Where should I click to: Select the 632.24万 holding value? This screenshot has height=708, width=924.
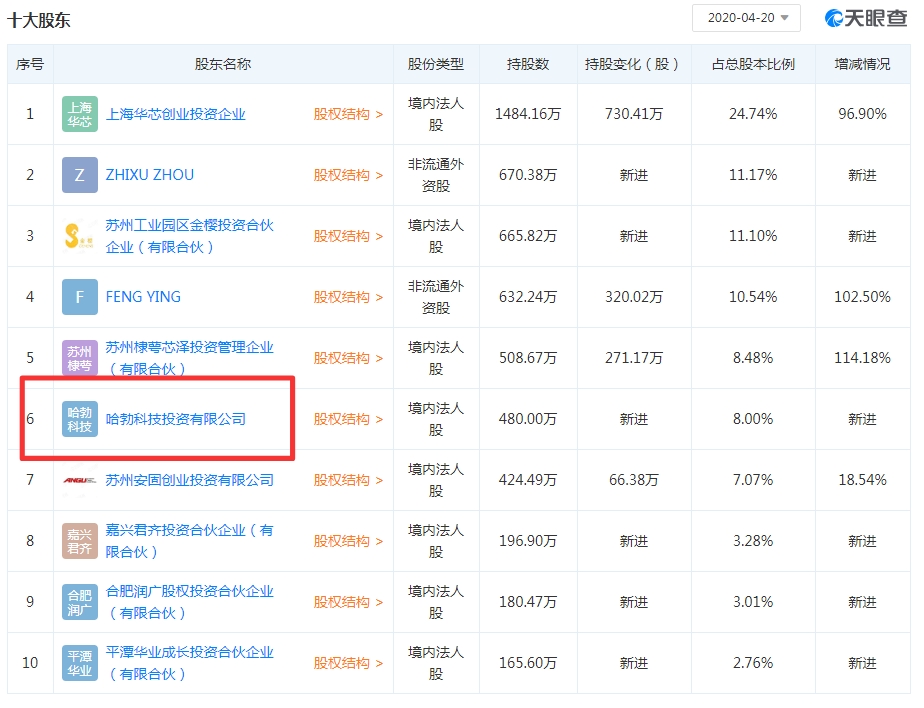(x=528, y=297)
